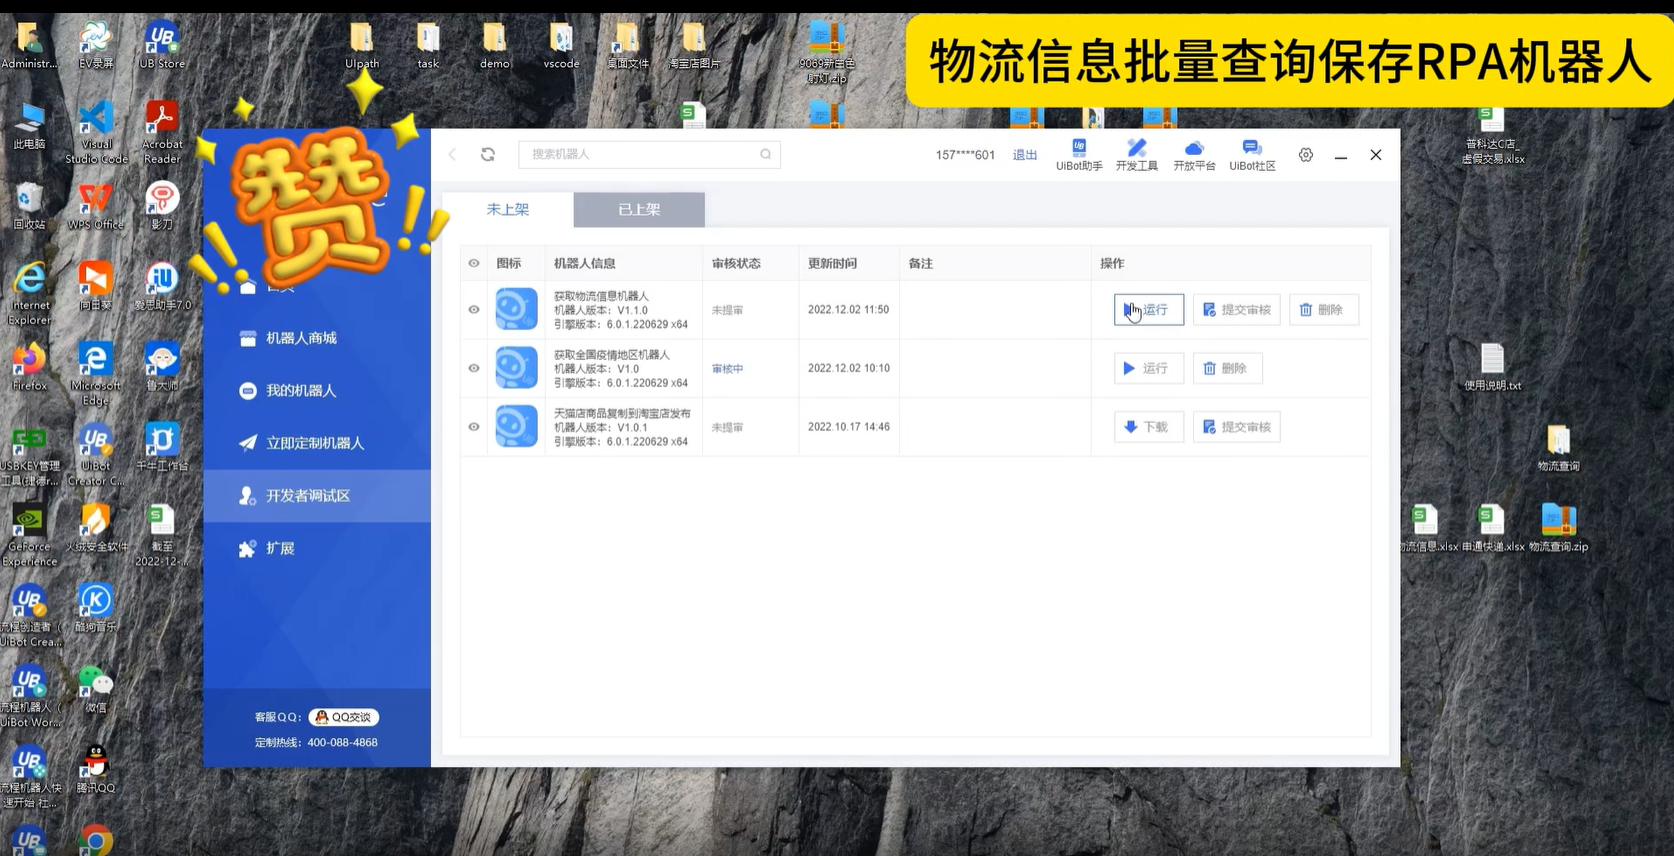Toggle eye icon for 获取全国疫情地区机器人 row
Image resolution: width=1674 pixels, height=856 pixels.
click(474, 368)
